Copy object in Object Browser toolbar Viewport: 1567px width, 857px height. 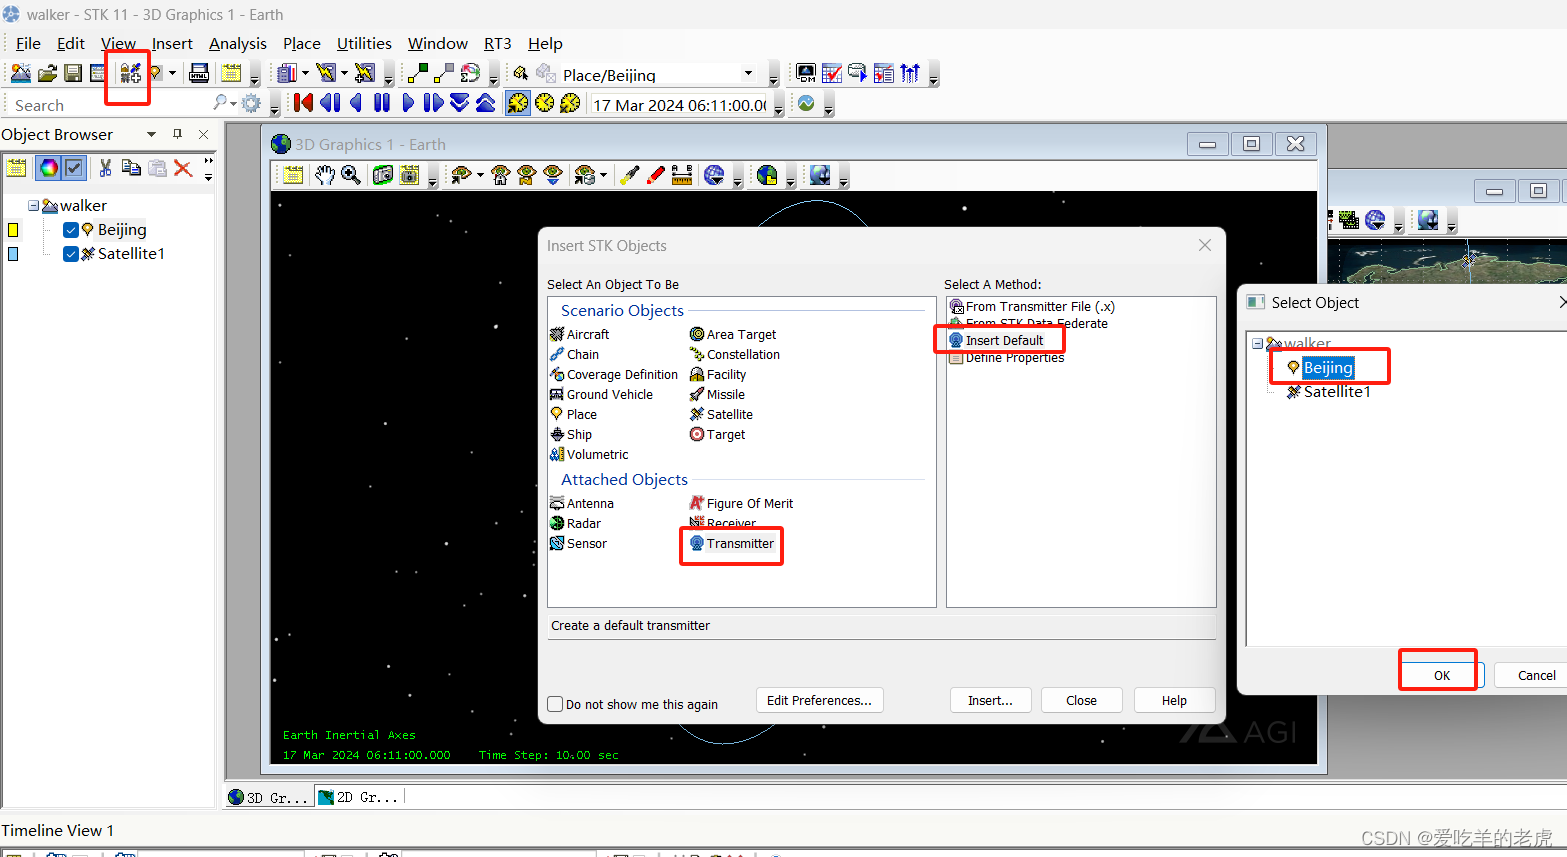click(x=131, y=168)
